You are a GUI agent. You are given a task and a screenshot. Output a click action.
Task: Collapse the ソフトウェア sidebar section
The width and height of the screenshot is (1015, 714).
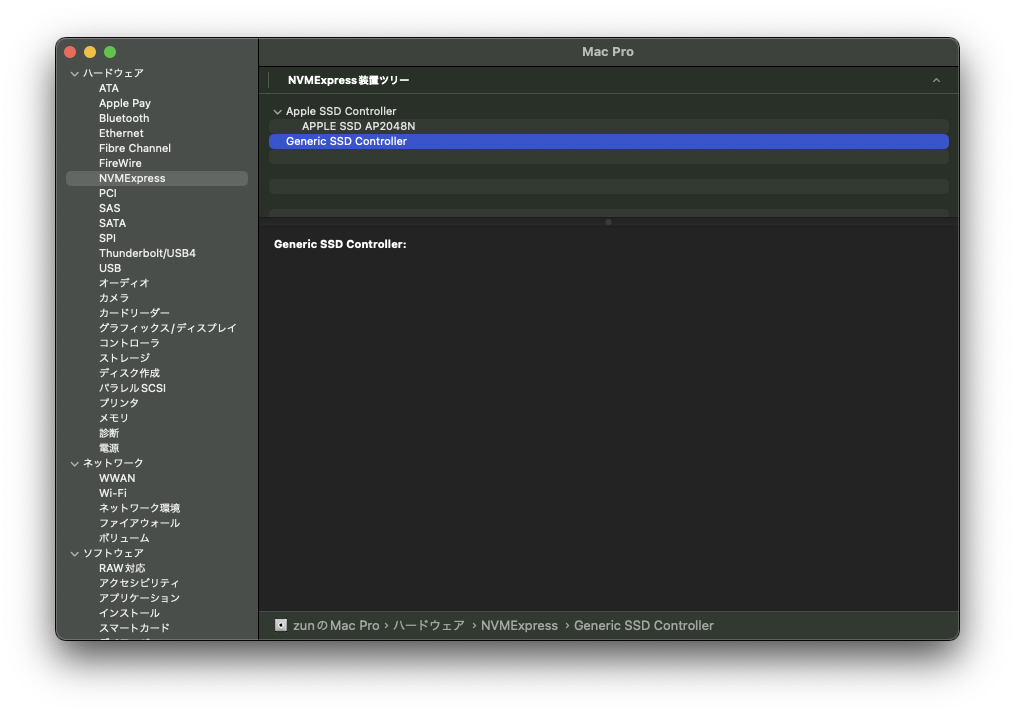tap(74, 553)
